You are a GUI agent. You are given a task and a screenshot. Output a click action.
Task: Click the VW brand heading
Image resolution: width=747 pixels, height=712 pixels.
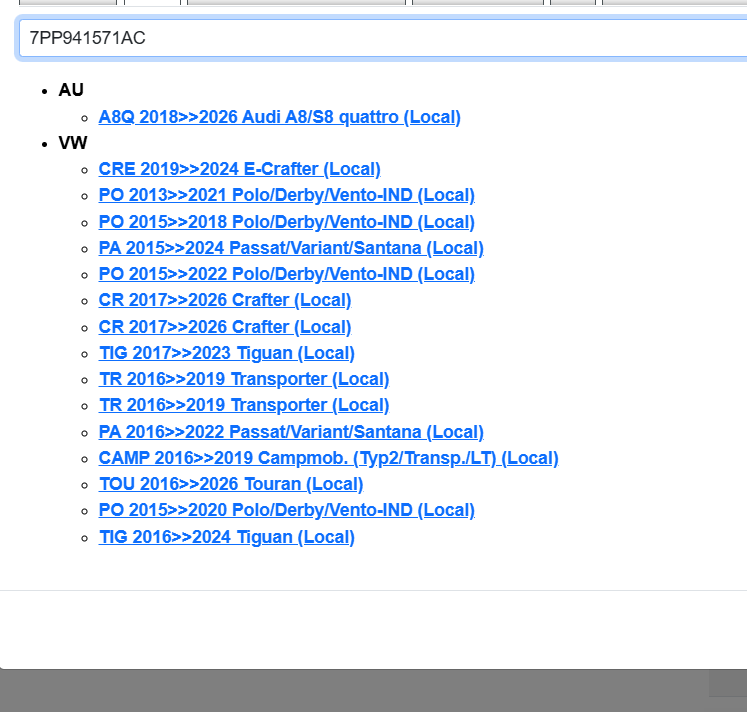(73, 143)
